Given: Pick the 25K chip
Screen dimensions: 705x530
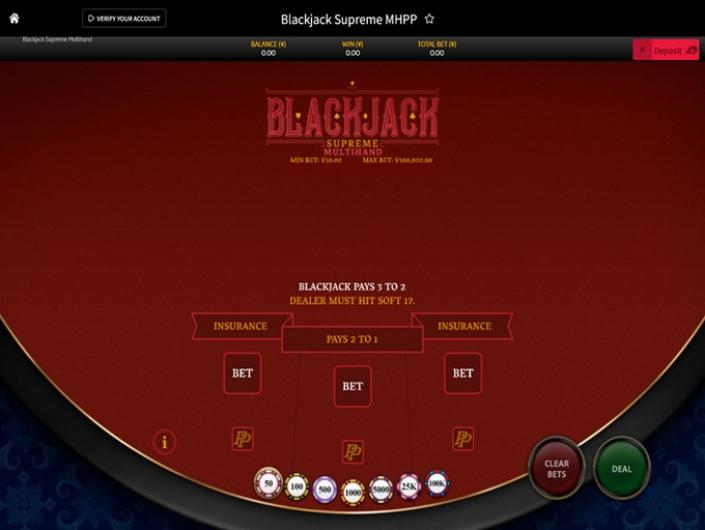Looking at the screenshot, I should pyautogui.click(x=409, y=486).
